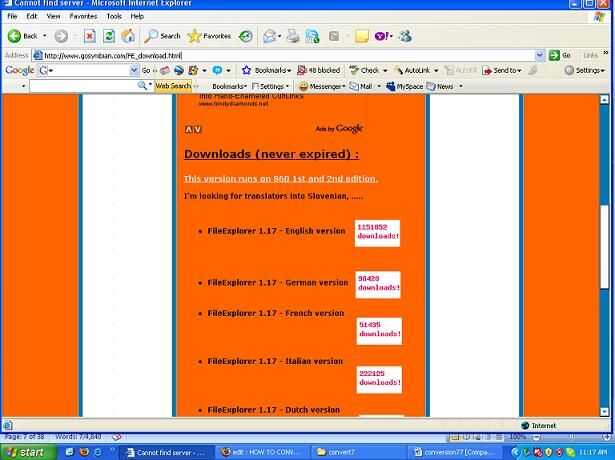Click the page scrollbar up arrow
The width and height of the screenshot is (615, 460).
(x=604, y=99)
